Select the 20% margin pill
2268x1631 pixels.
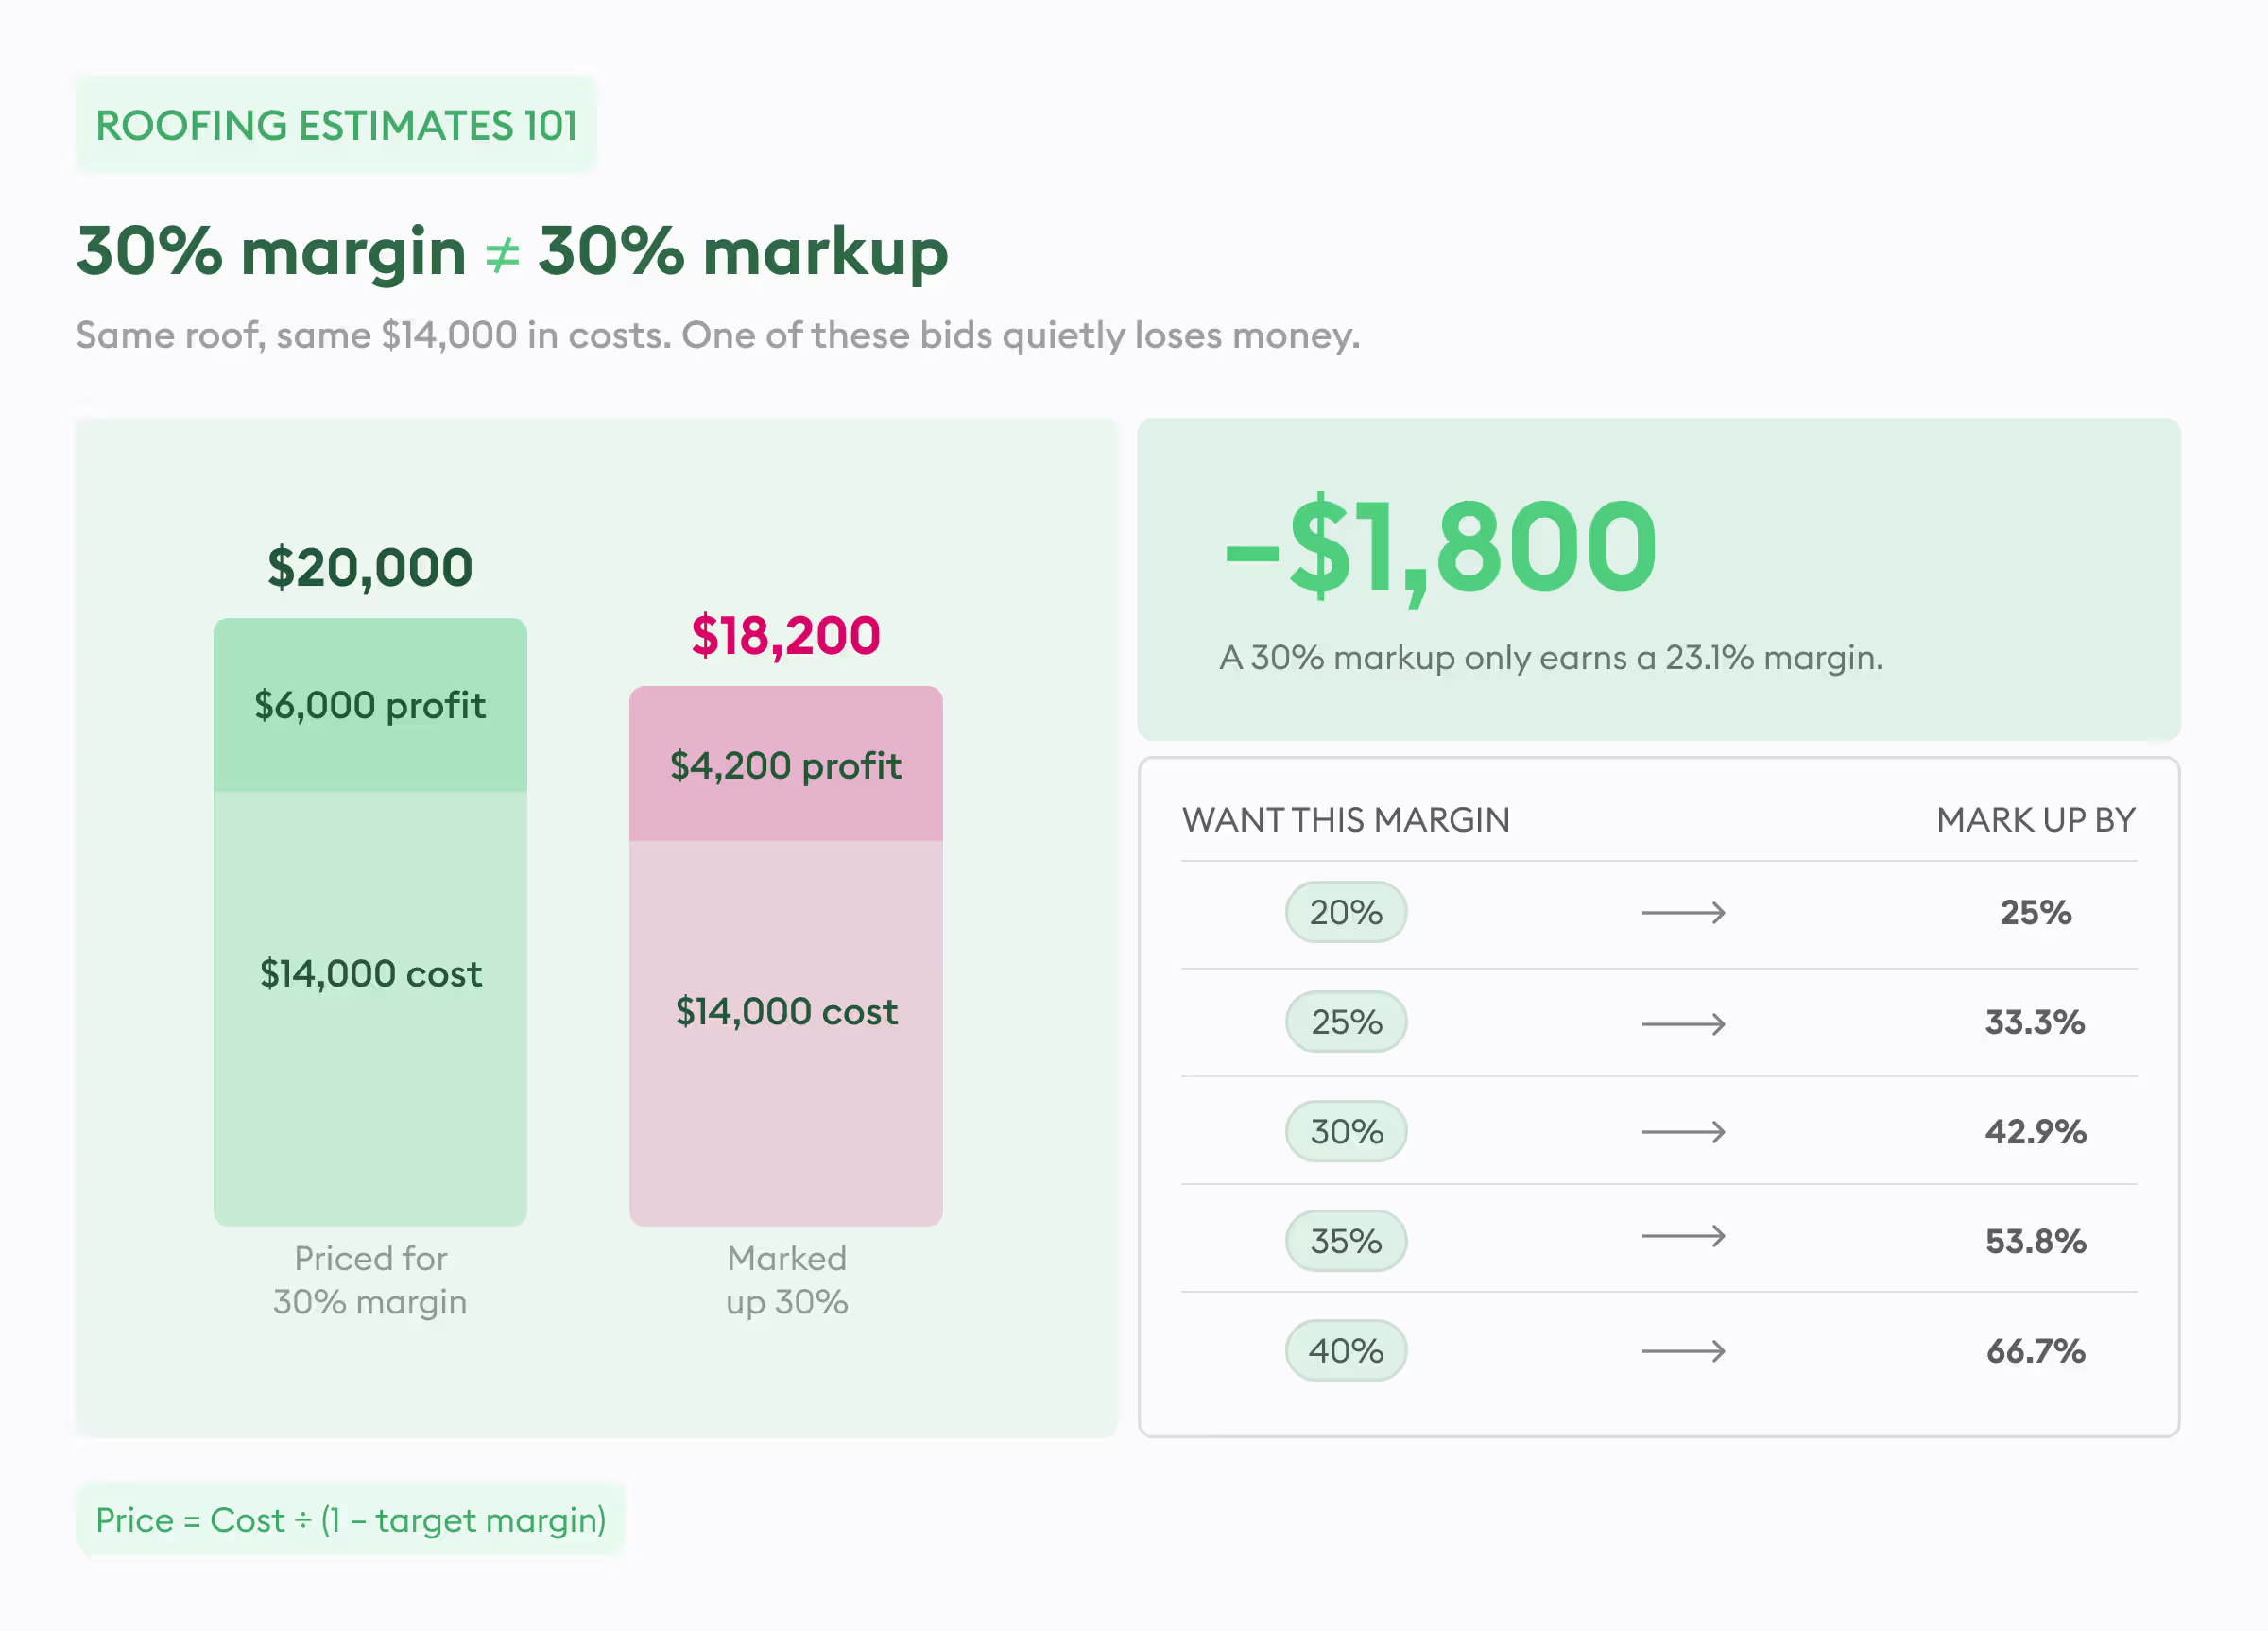click(x=1346, y=912)
